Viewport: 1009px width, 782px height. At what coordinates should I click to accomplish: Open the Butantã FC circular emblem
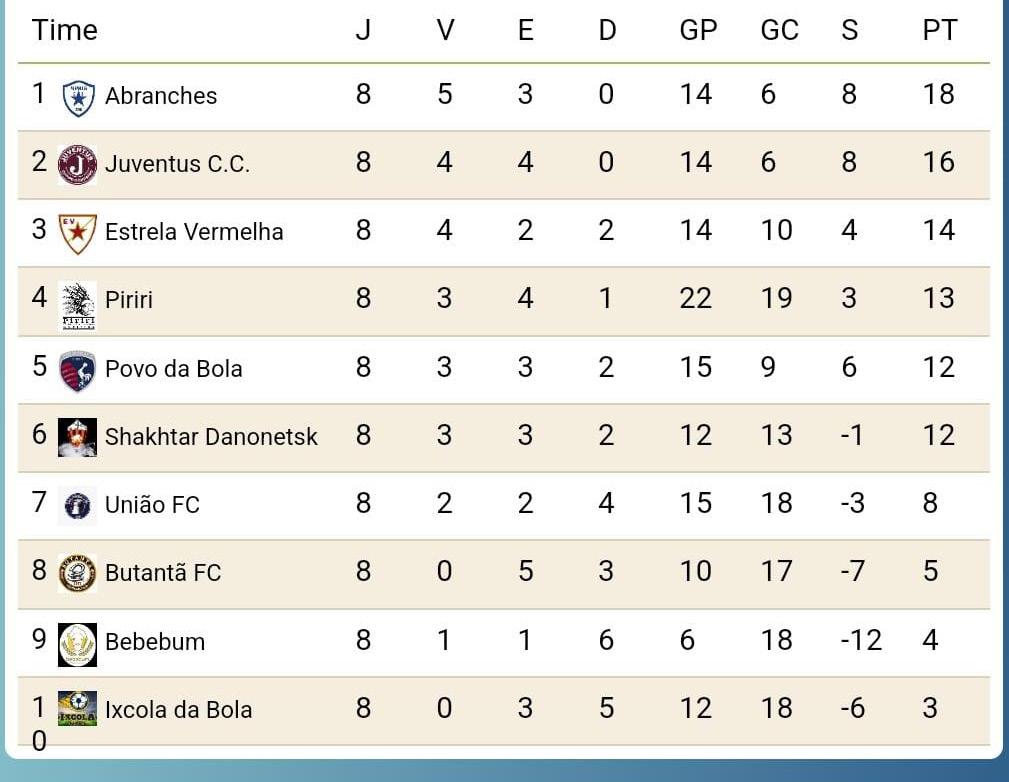click(77, 573)
